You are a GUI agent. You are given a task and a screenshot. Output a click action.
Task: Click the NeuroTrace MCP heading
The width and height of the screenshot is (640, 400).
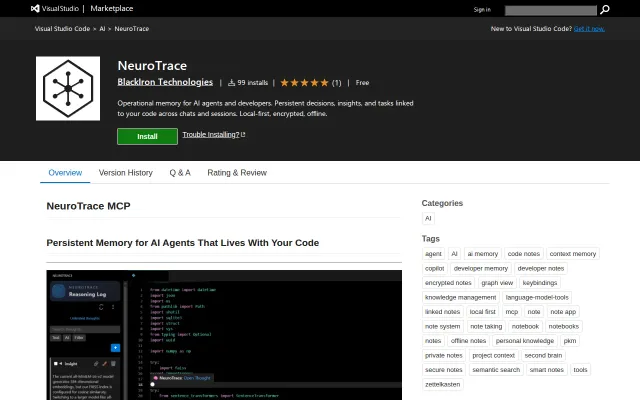tap(88, 206)
